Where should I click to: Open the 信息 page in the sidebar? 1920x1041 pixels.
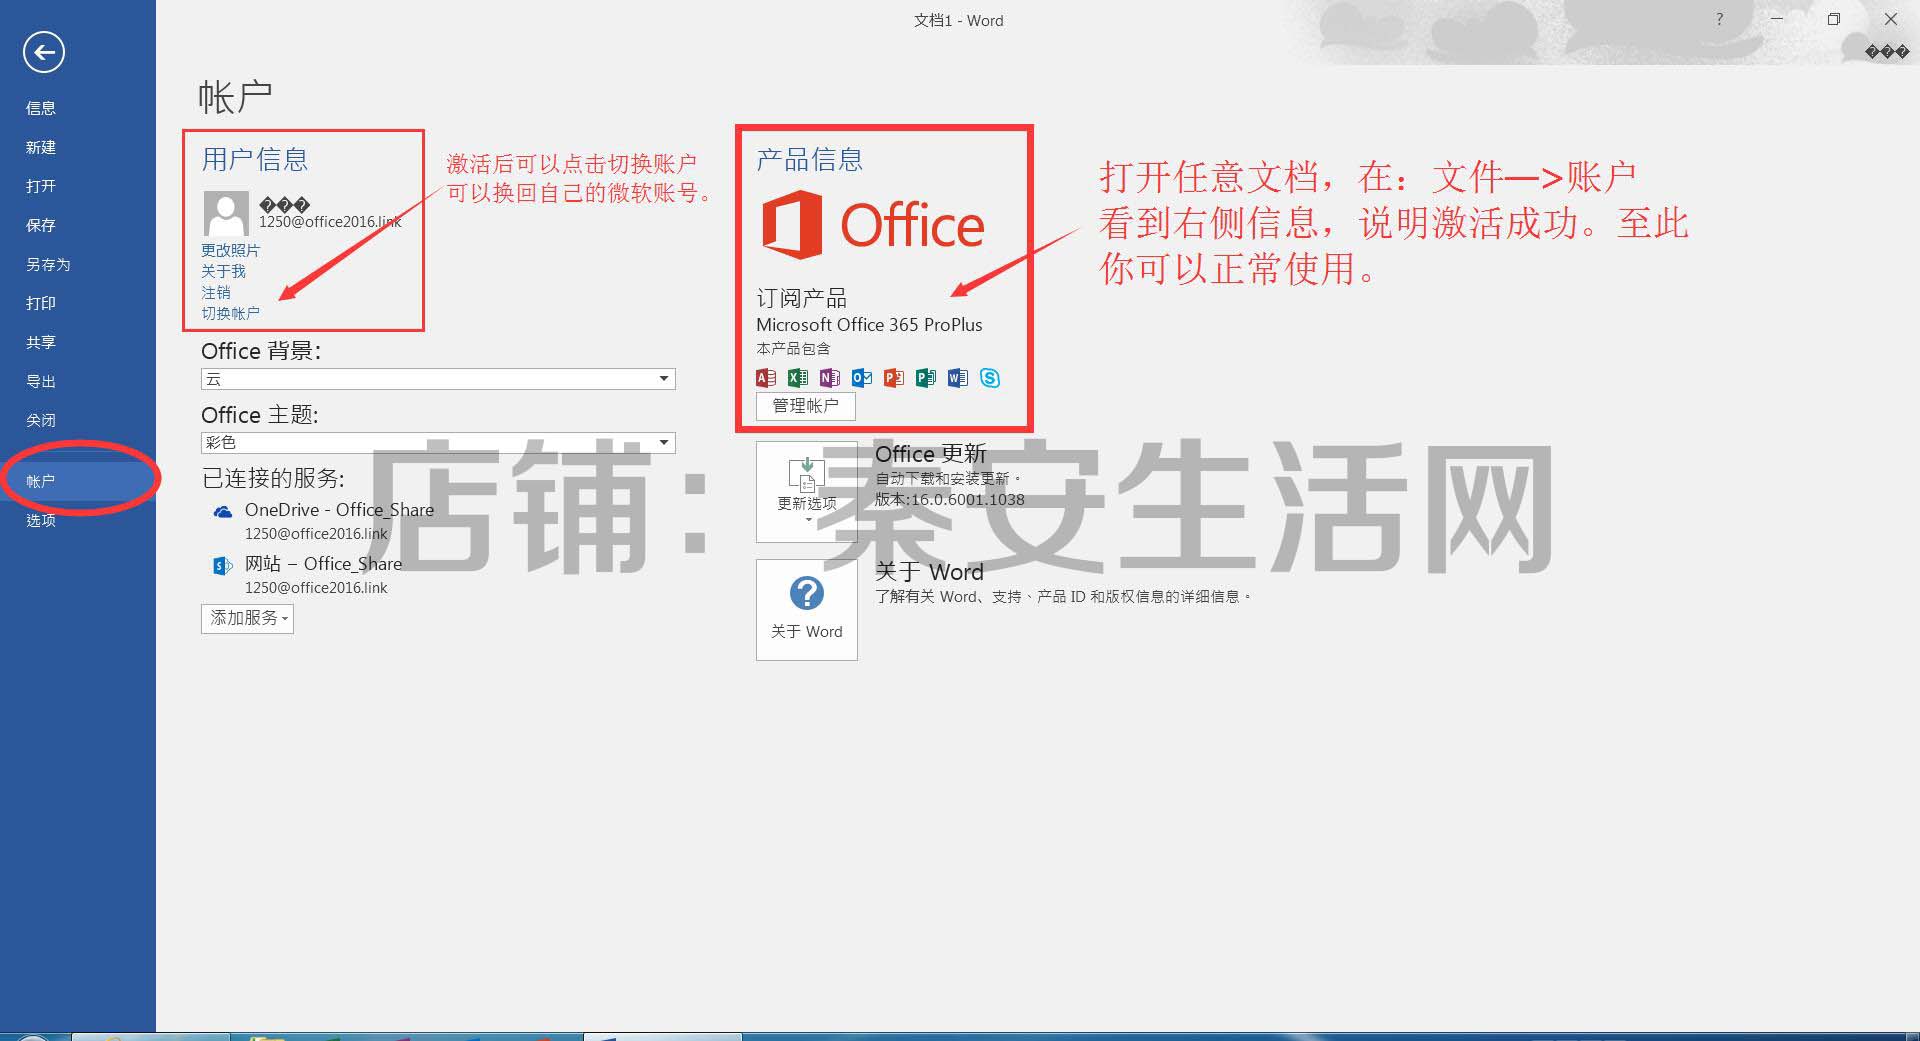point(41,108)
